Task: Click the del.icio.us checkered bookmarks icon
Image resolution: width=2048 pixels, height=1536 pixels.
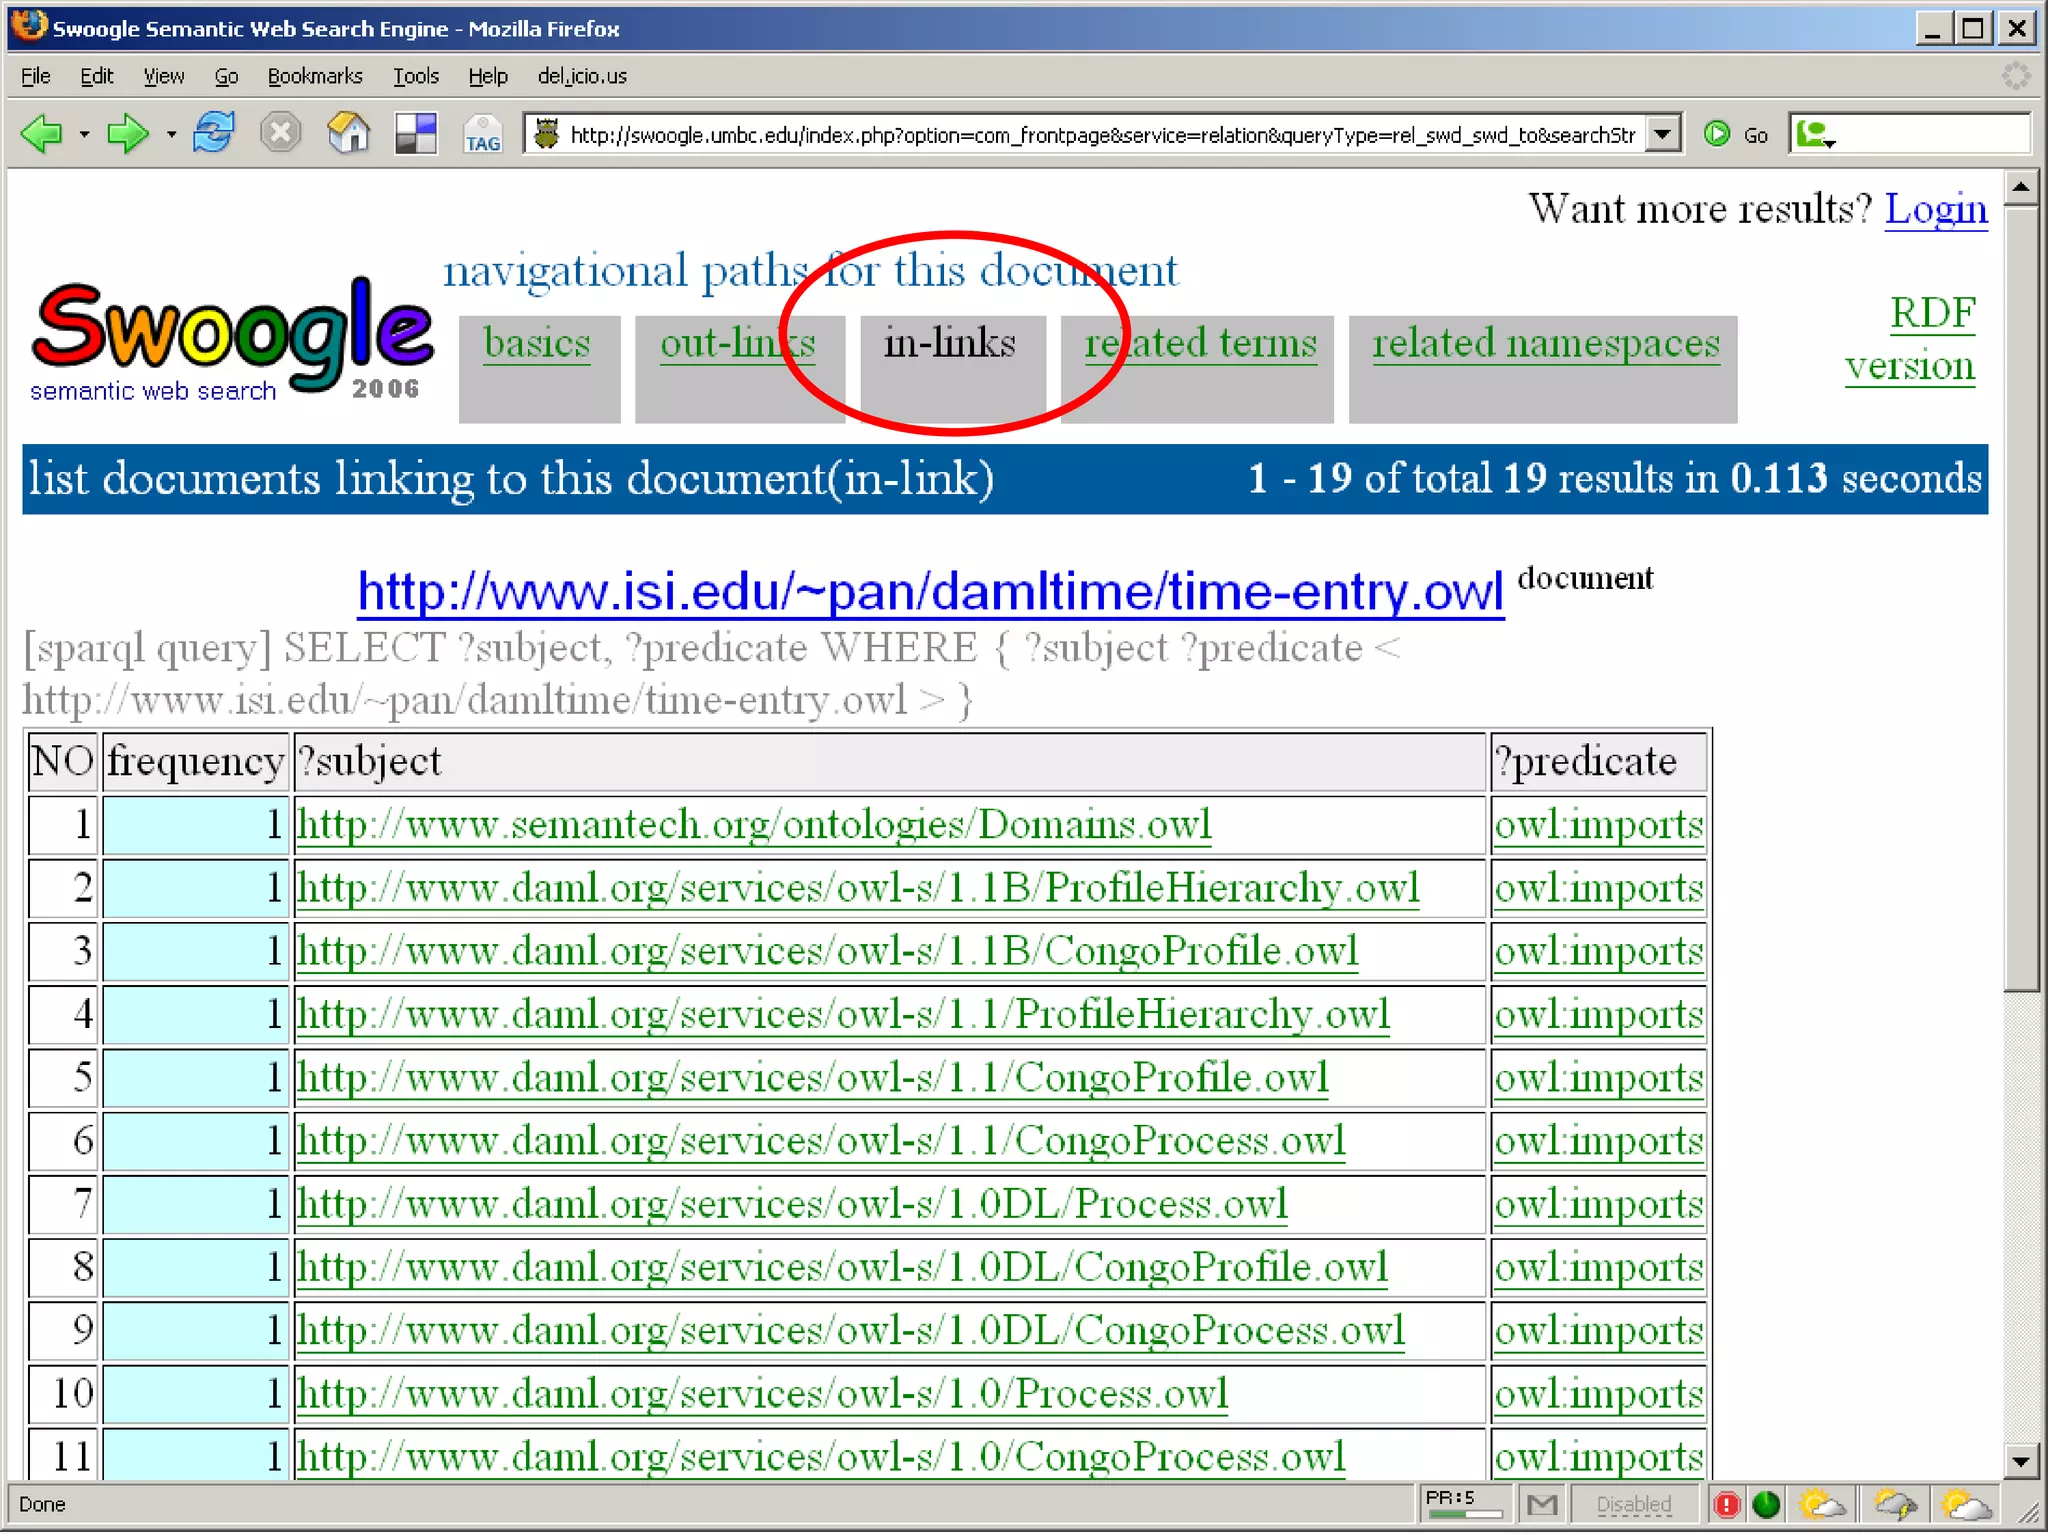Action: click(416, 133)
